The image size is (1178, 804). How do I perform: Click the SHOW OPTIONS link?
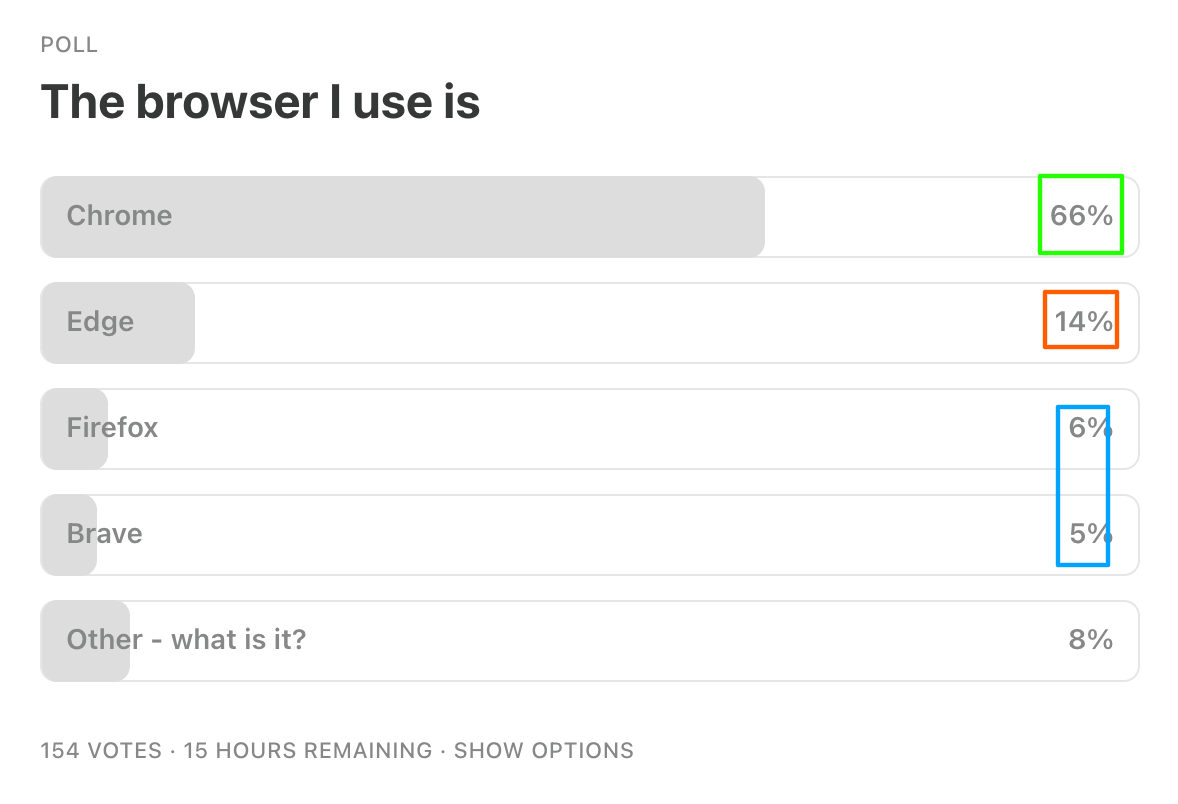tap(543, 750)
